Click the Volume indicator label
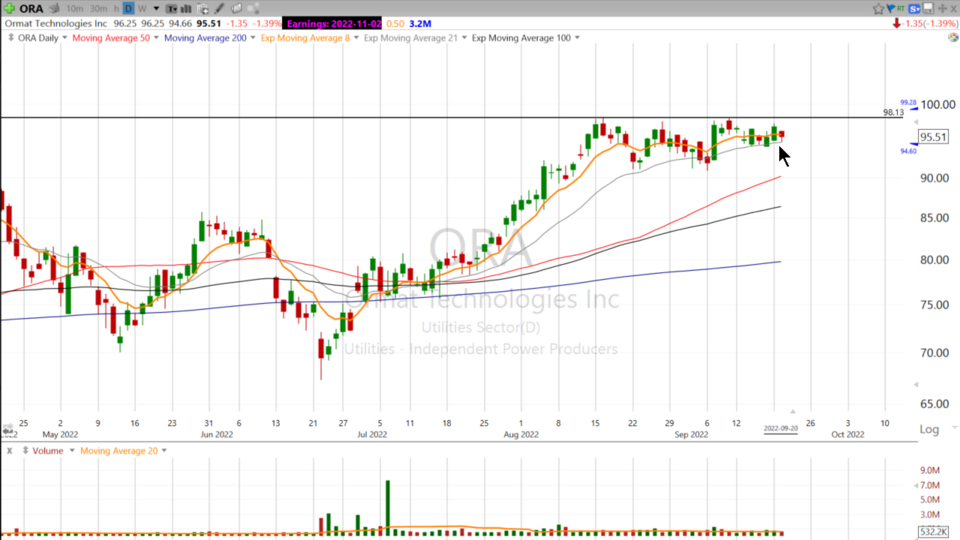The width and height of the screenshot is (960, 540). (x=48, y=451)
